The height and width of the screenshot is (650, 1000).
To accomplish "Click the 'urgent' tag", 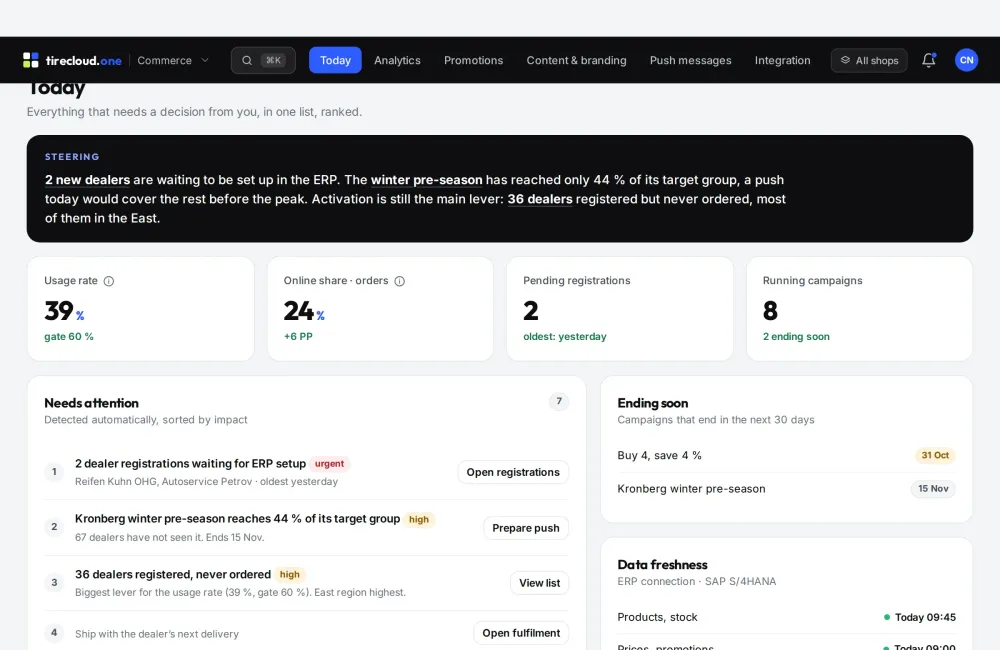I will point(330,464).
